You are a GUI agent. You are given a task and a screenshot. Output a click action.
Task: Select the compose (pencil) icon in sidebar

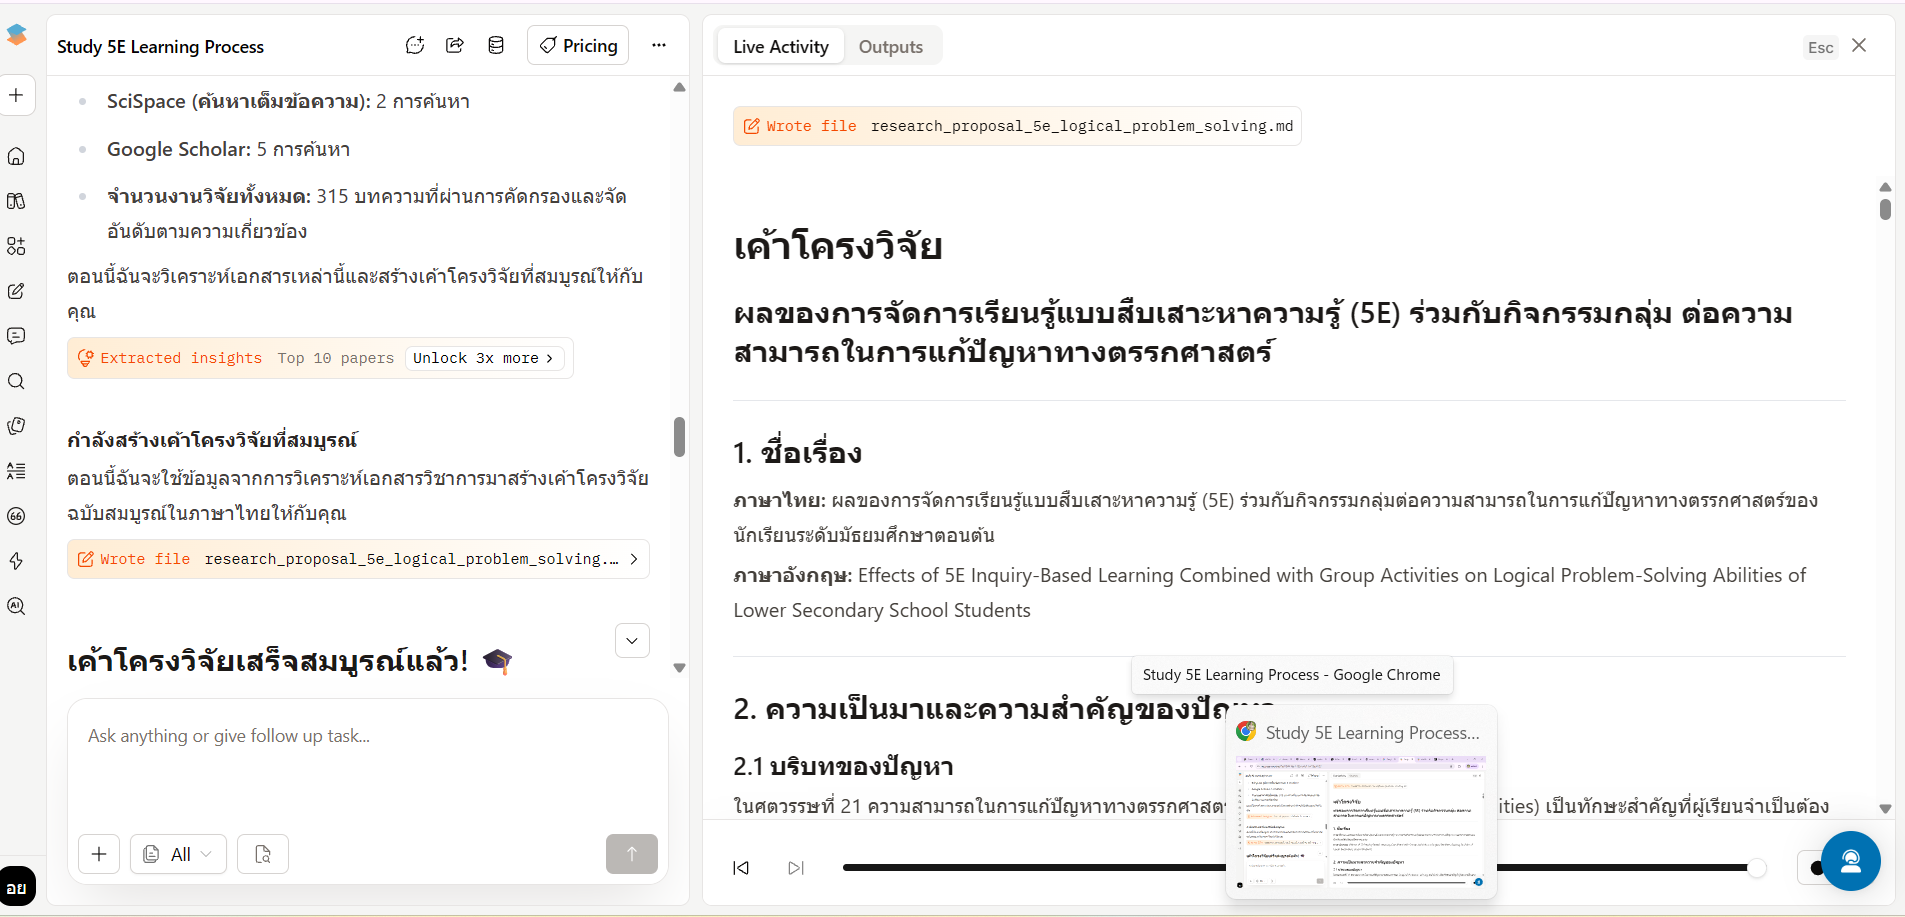coord(16,291)
